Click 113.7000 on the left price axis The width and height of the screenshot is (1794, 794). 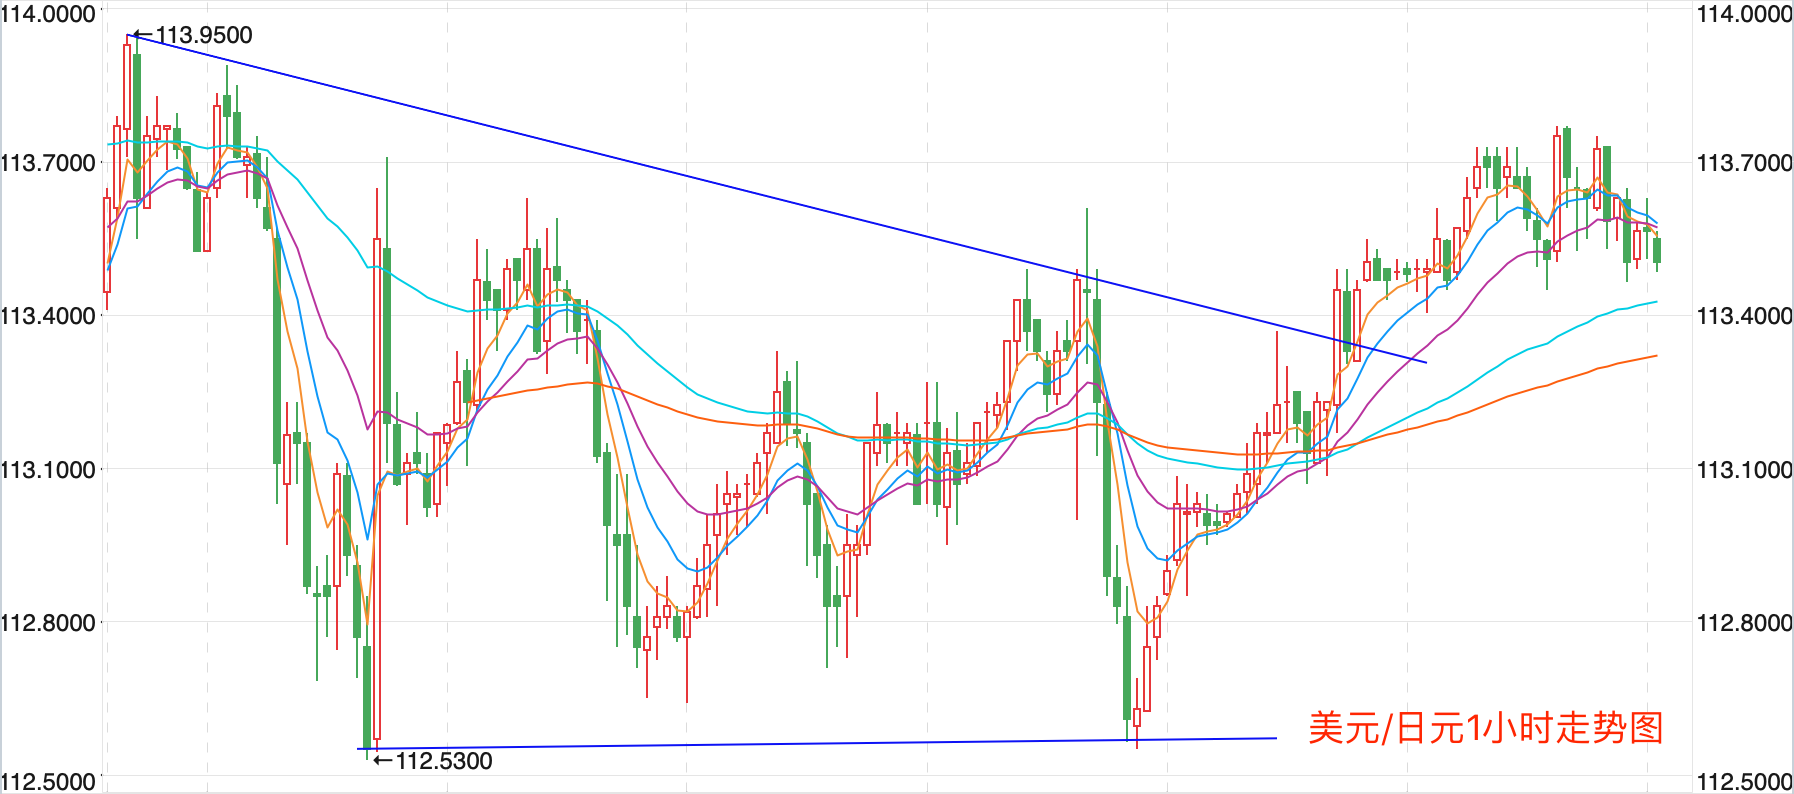[48, 163]
